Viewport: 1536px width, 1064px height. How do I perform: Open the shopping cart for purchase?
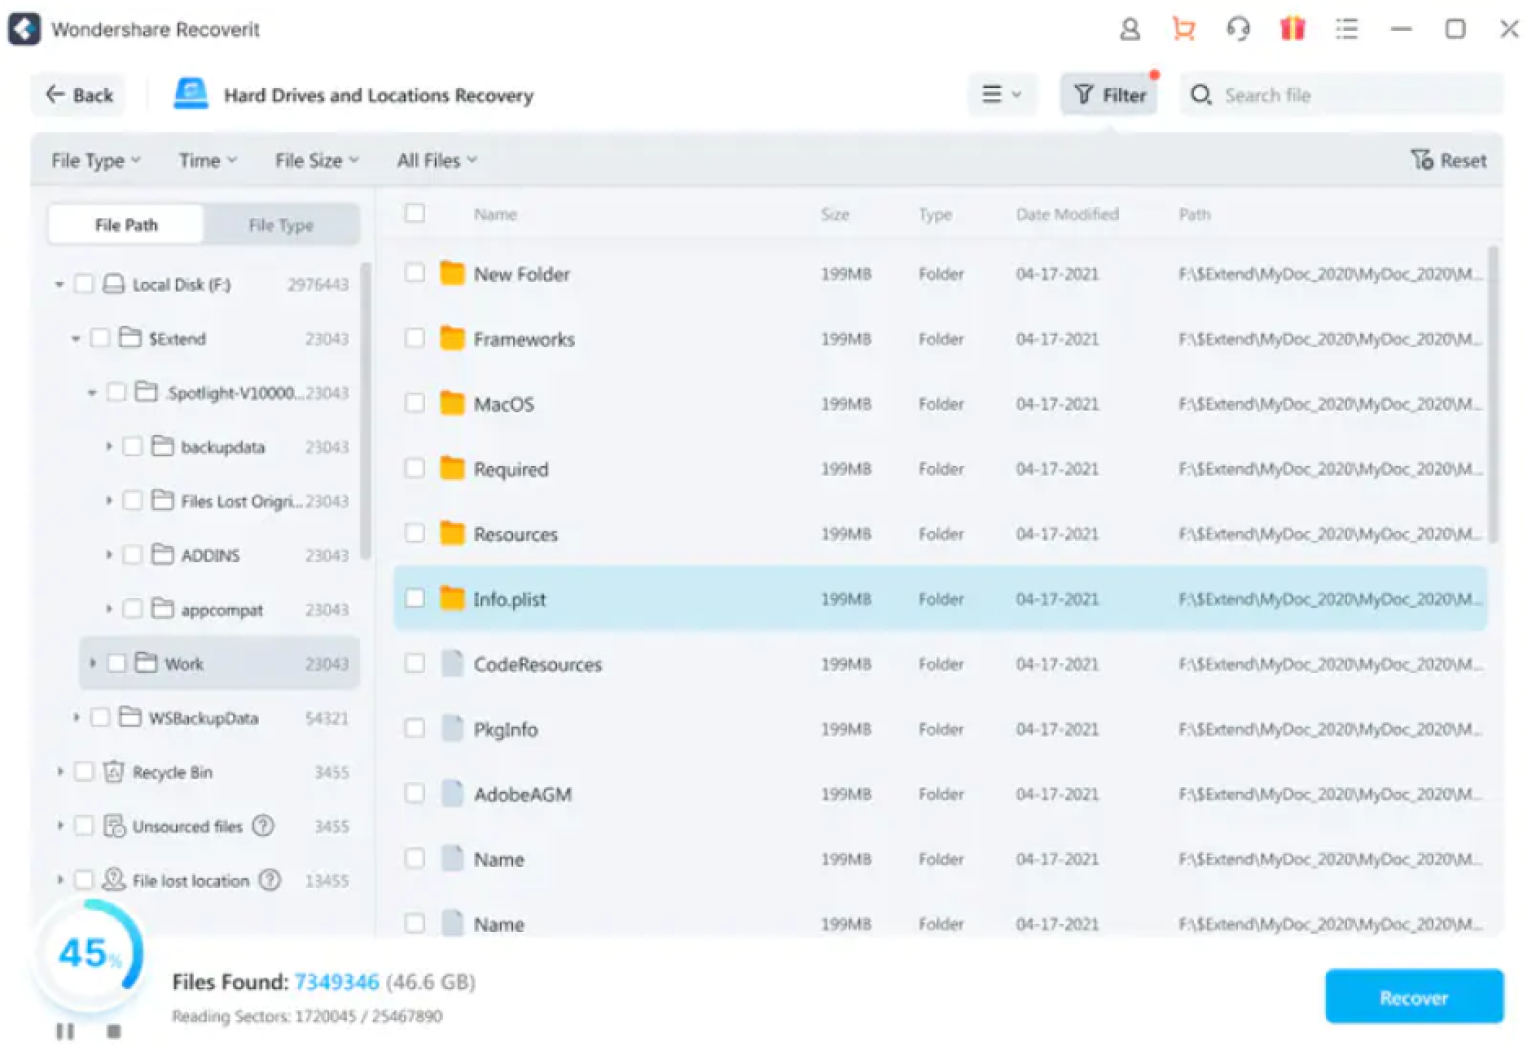(x=1183, y=29)
